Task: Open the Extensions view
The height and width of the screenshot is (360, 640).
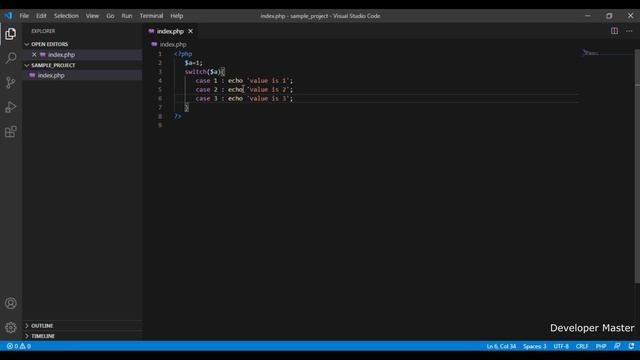Action: 11,131
